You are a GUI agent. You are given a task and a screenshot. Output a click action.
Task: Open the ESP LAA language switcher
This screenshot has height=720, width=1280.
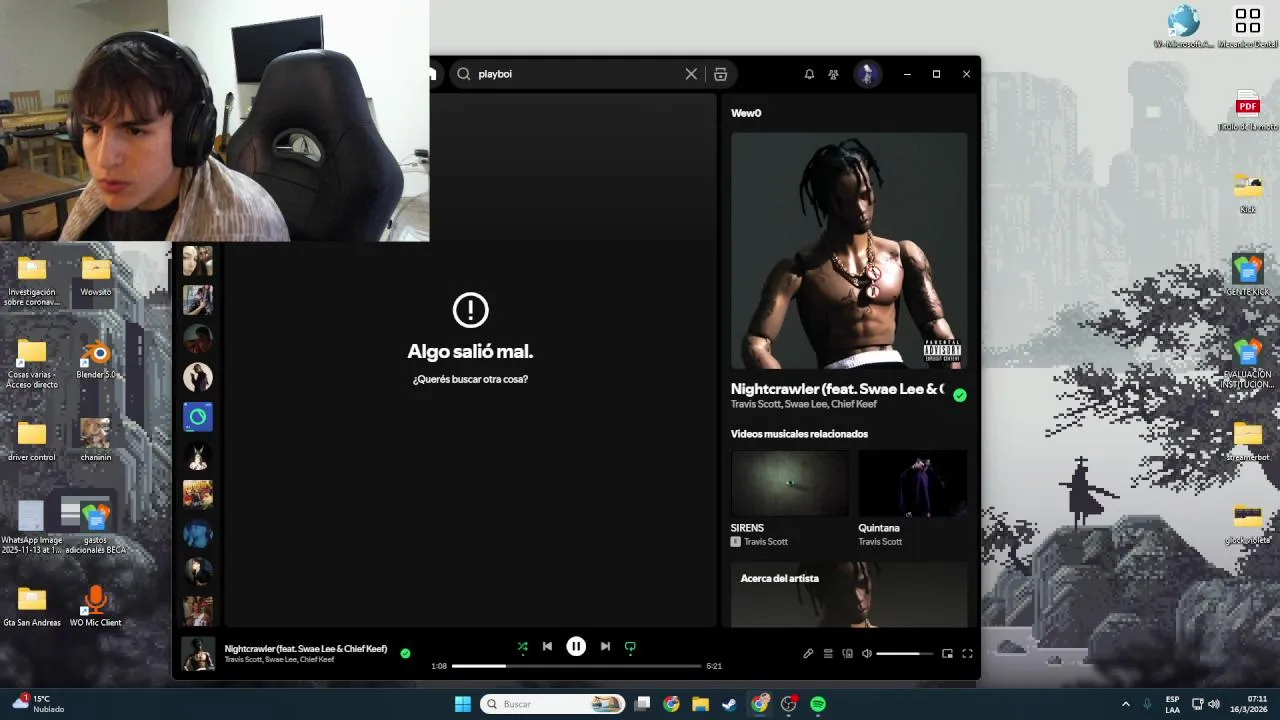coord(1172,704)
